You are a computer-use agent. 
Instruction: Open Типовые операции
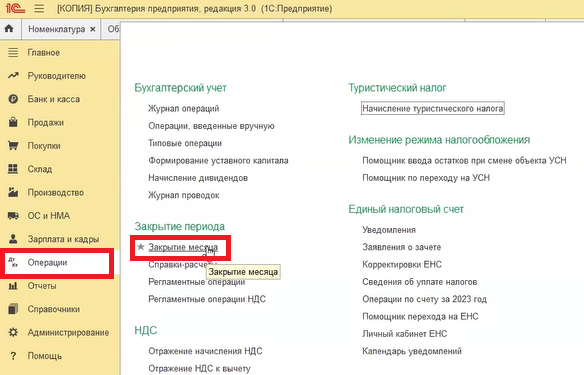point(185,143)
